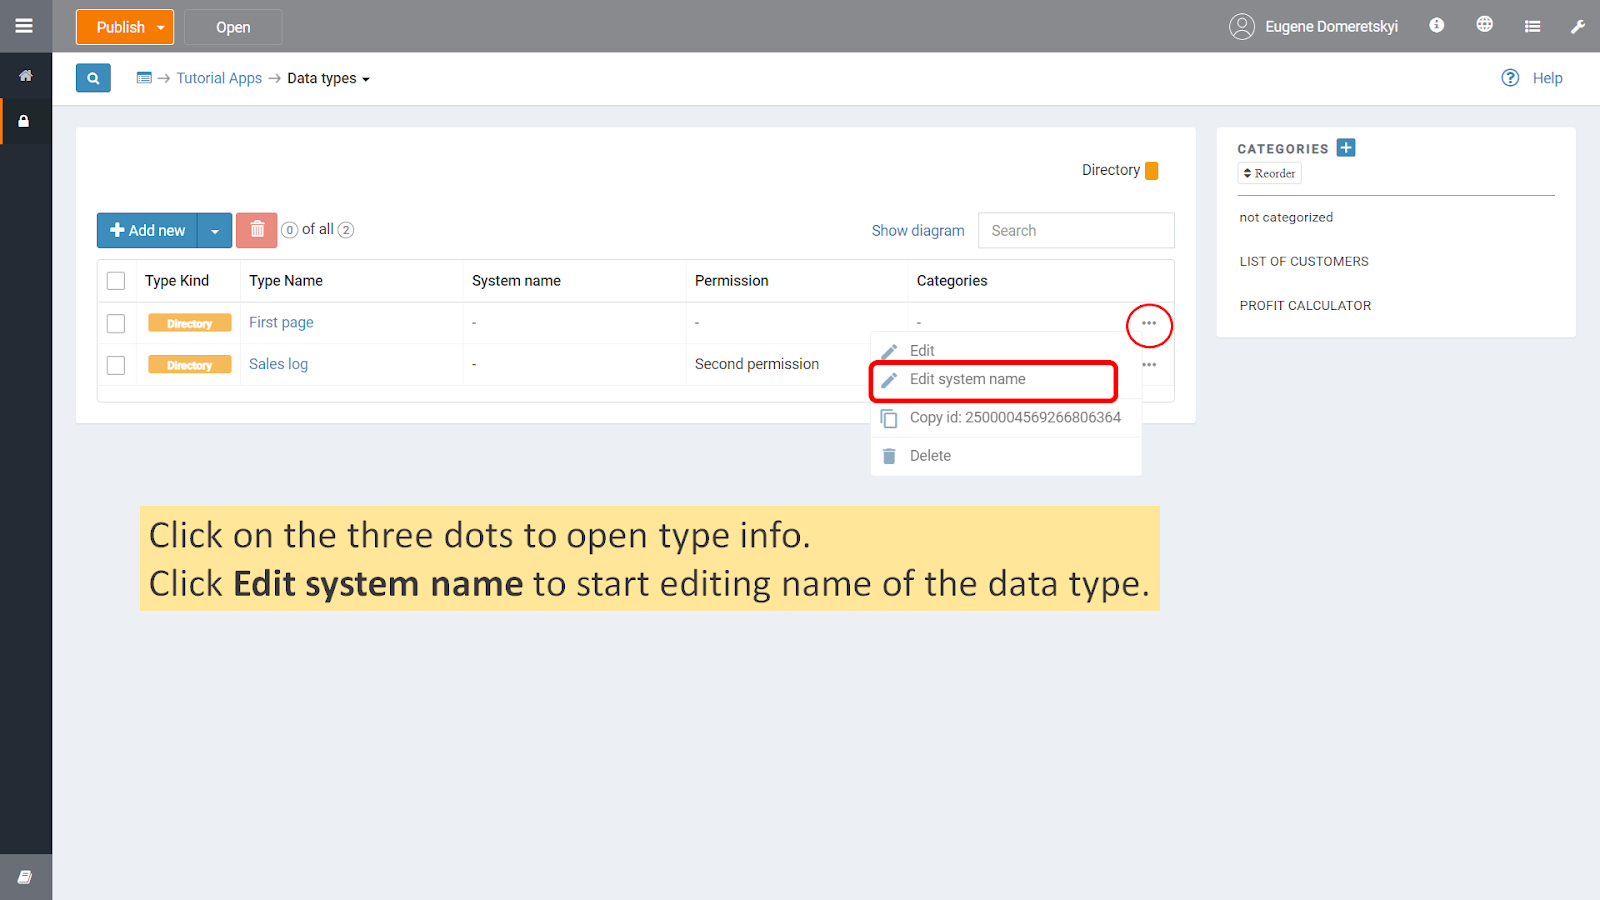Open the Add new dropdown arrow

click(x=215, y=231)
